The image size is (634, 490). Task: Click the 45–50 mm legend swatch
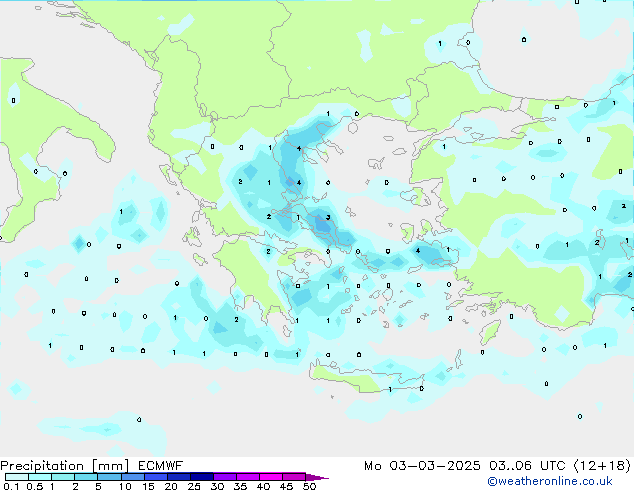click(x=294, y=477)
